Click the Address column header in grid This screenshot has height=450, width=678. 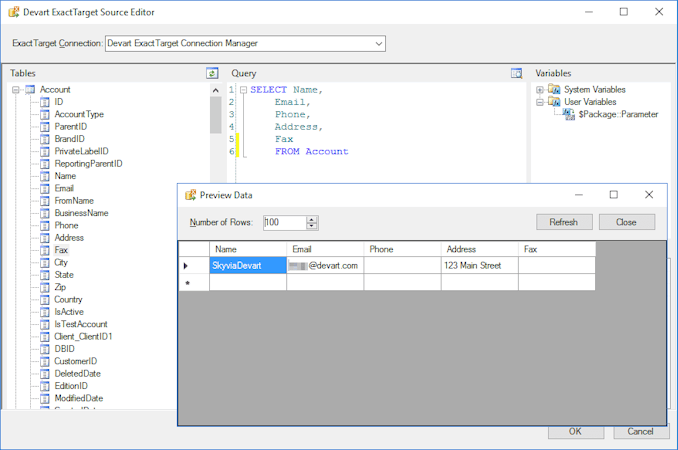coord(480,249)
